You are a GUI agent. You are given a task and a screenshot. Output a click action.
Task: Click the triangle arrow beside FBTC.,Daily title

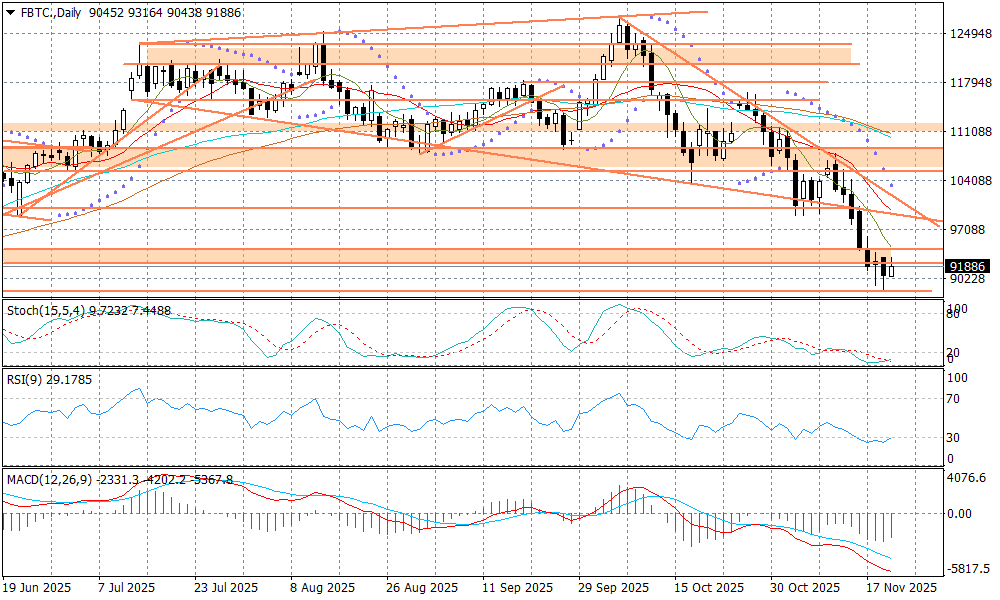pyautogui.click(x=9, y=11)
